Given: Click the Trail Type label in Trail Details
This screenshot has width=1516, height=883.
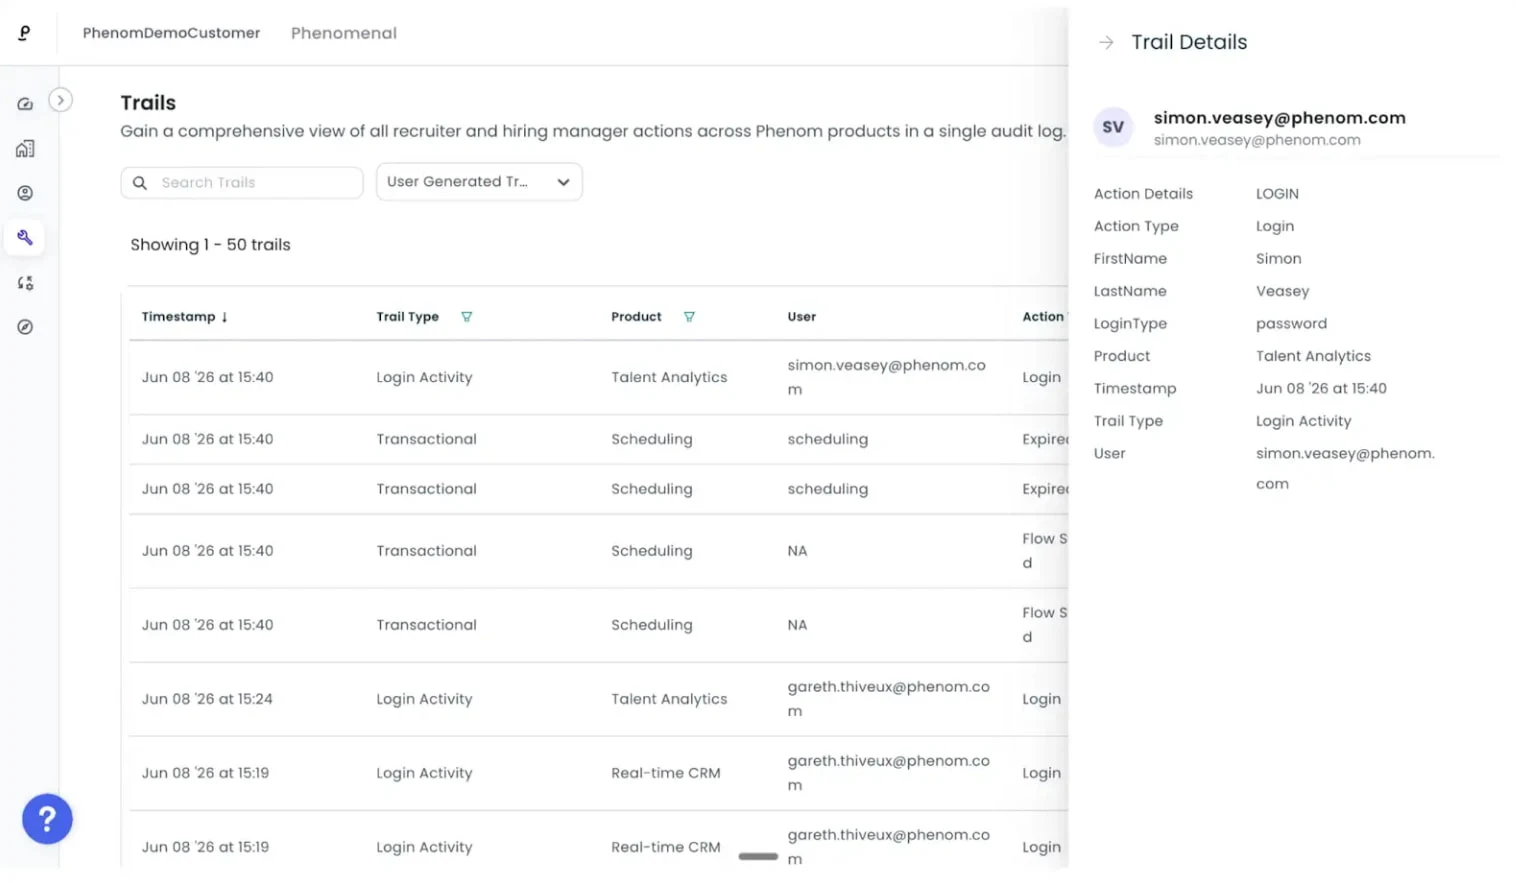Looking at the screenshot, I should point(1128,421).
